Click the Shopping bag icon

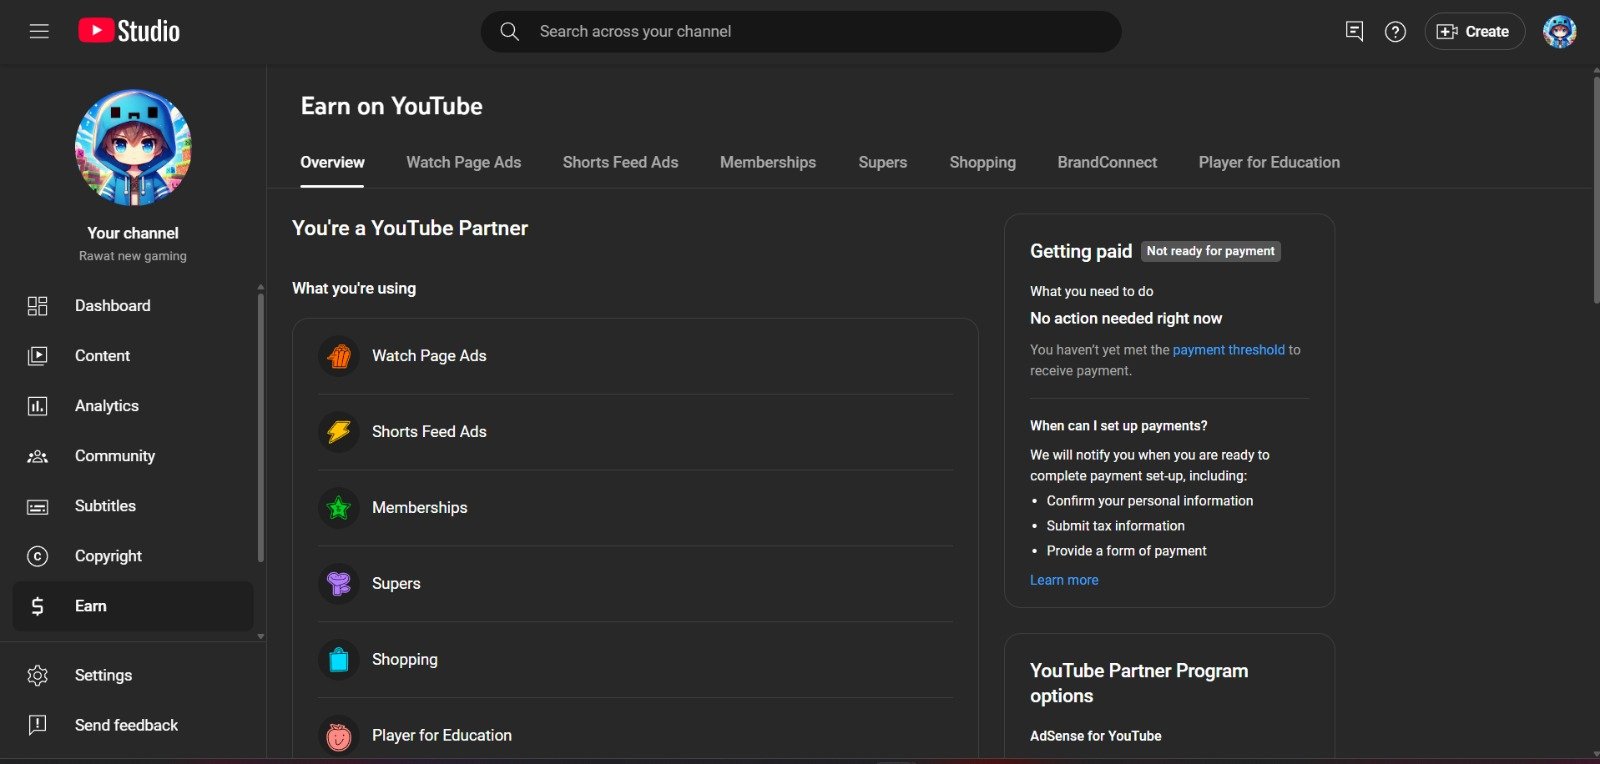339,660
